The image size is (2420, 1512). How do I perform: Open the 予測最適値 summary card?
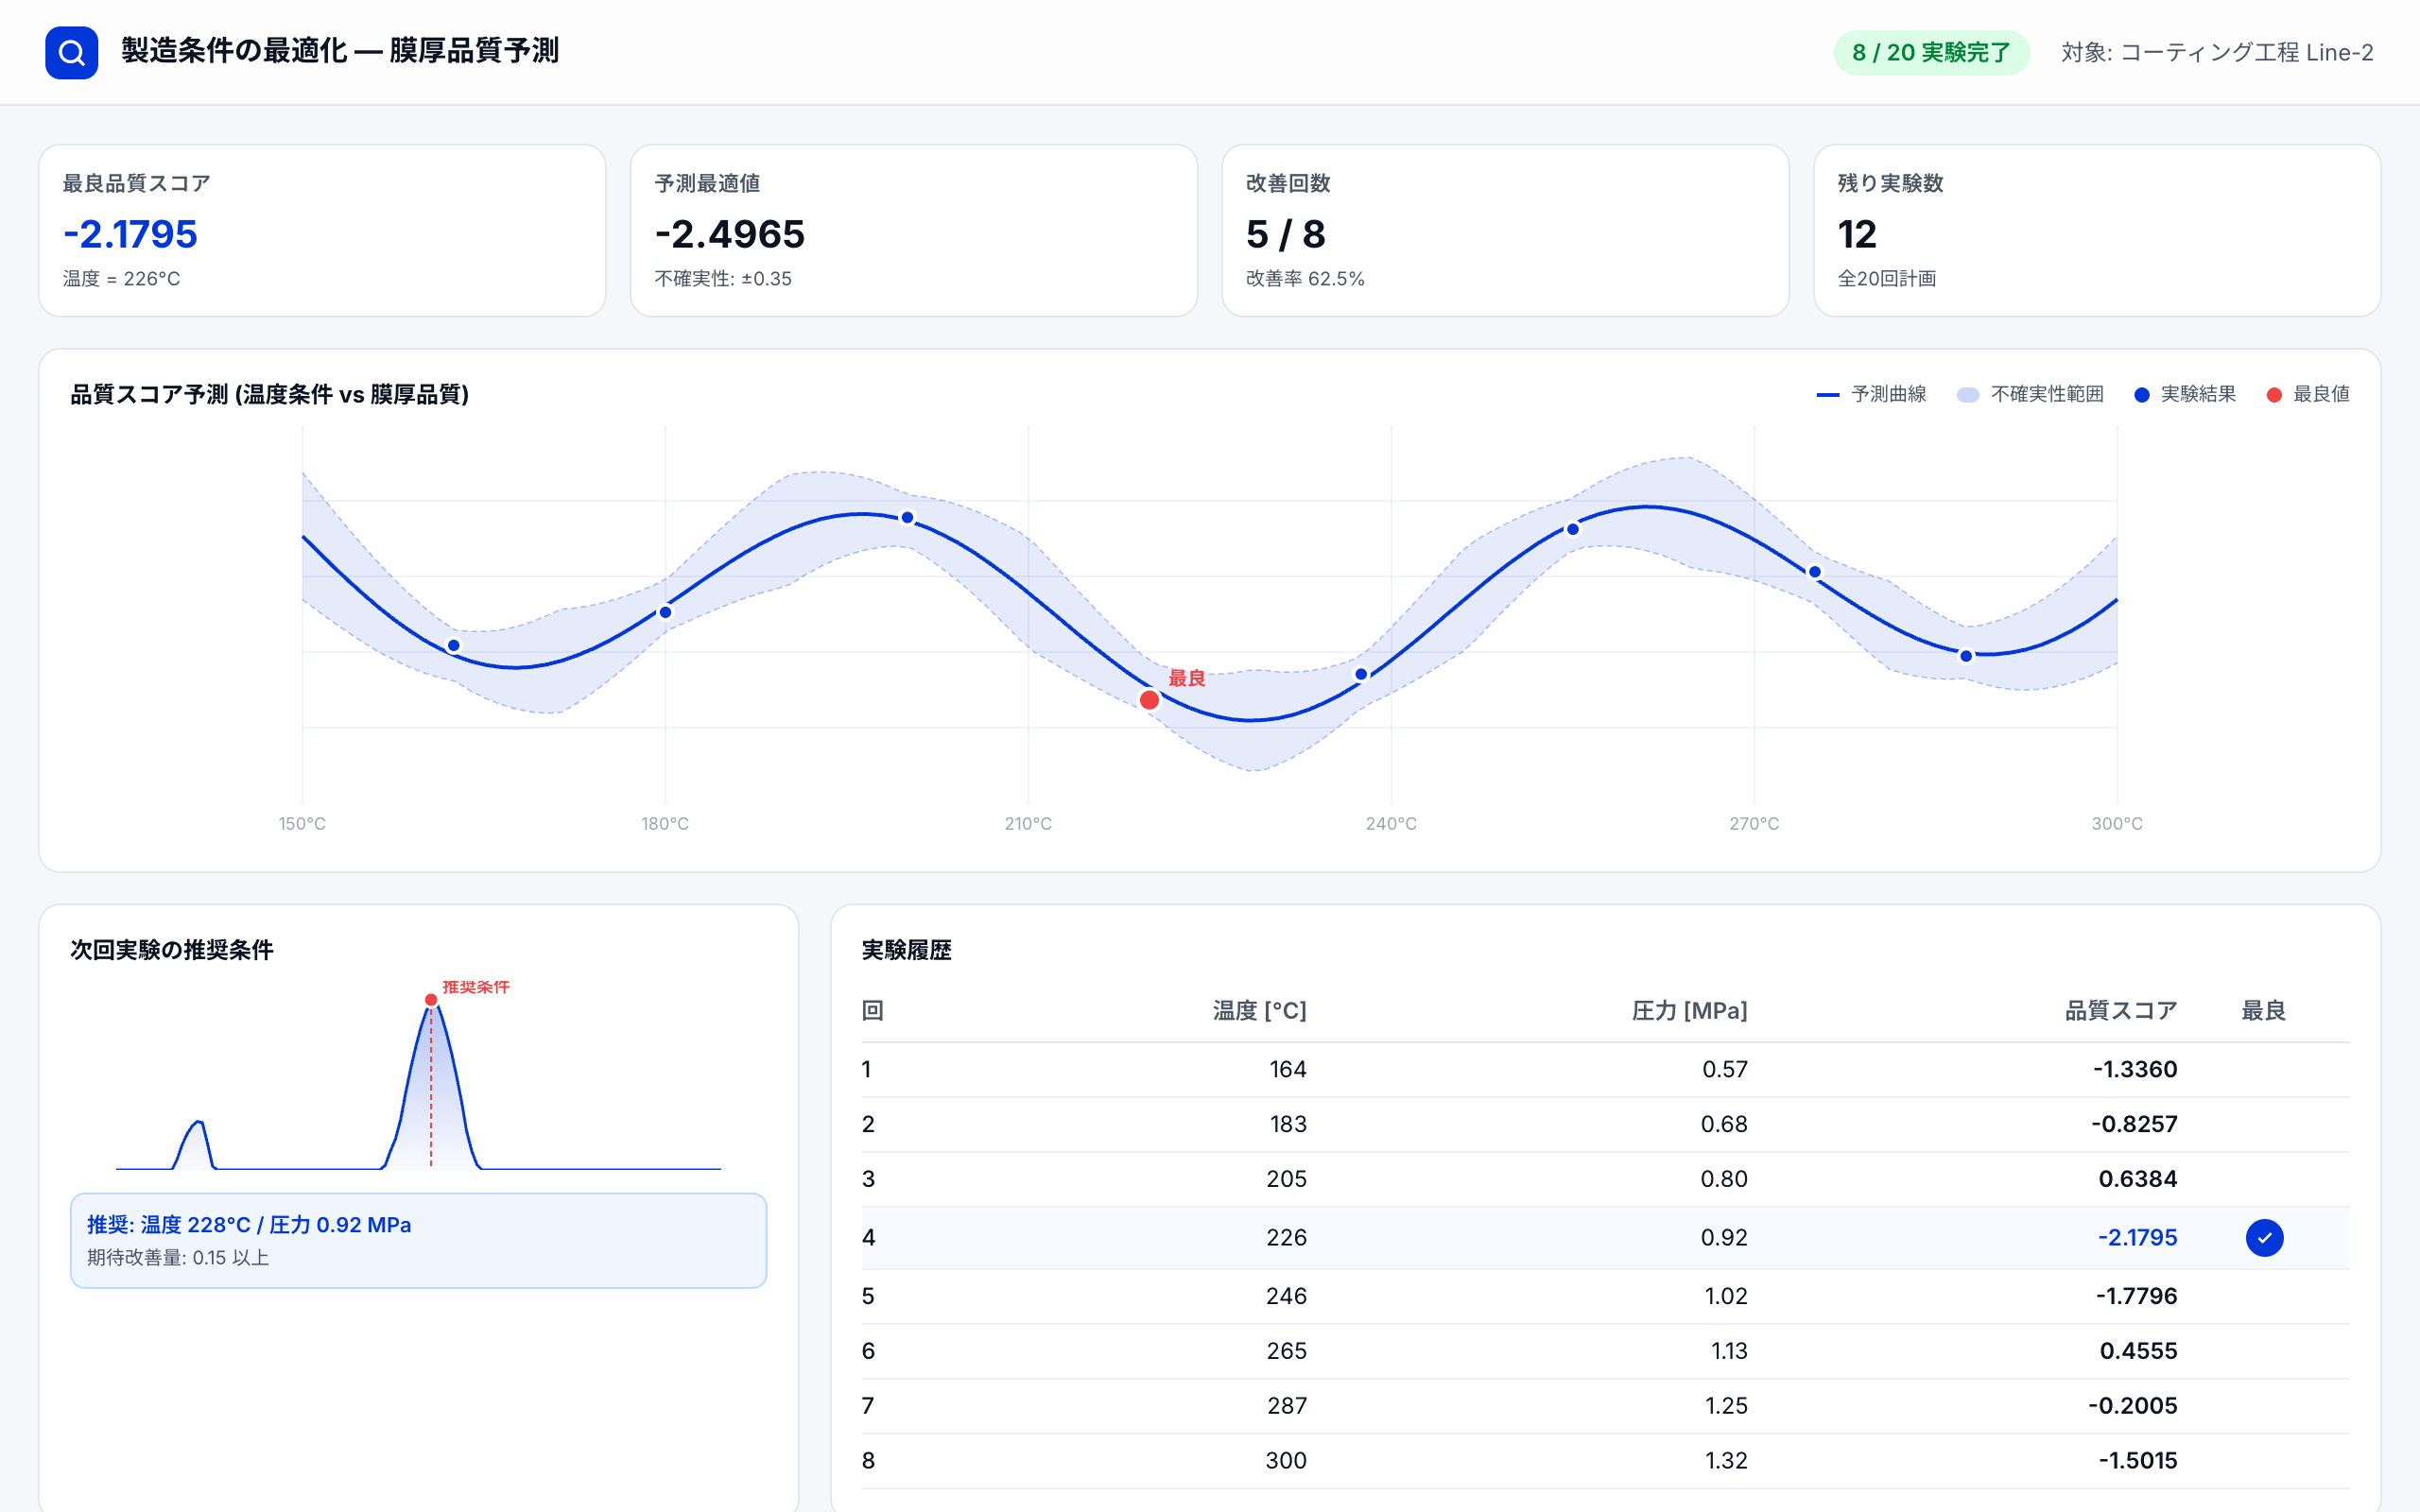pos(913,231)
